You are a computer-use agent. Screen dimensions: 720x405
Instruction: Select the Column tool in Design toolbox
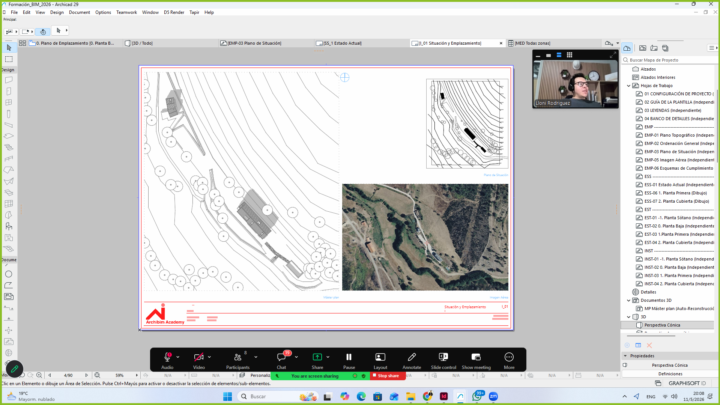pos(9,114)
